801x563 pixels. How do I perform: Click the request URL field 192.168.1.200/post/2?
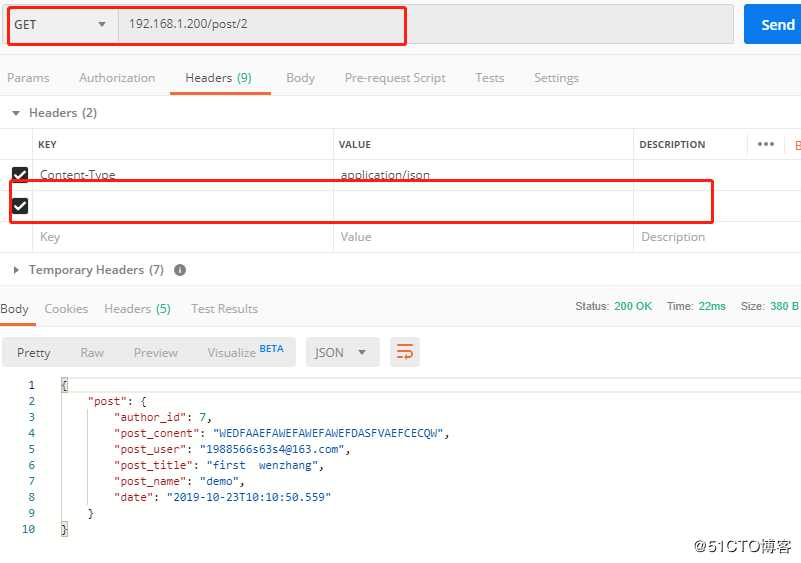click(x=426, y=24)
